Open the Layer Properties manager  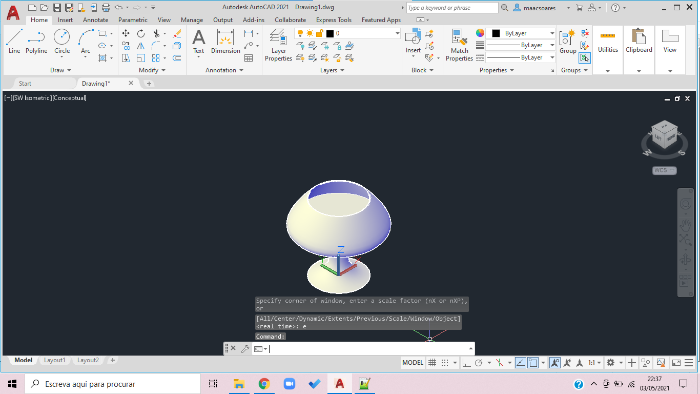pos(278,45)
